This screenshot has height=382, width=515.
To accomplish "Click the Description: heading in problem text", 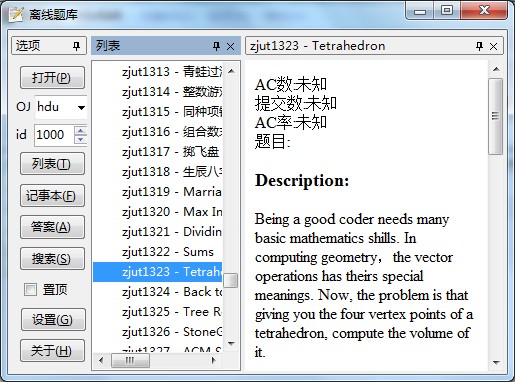I will (302, 180).
